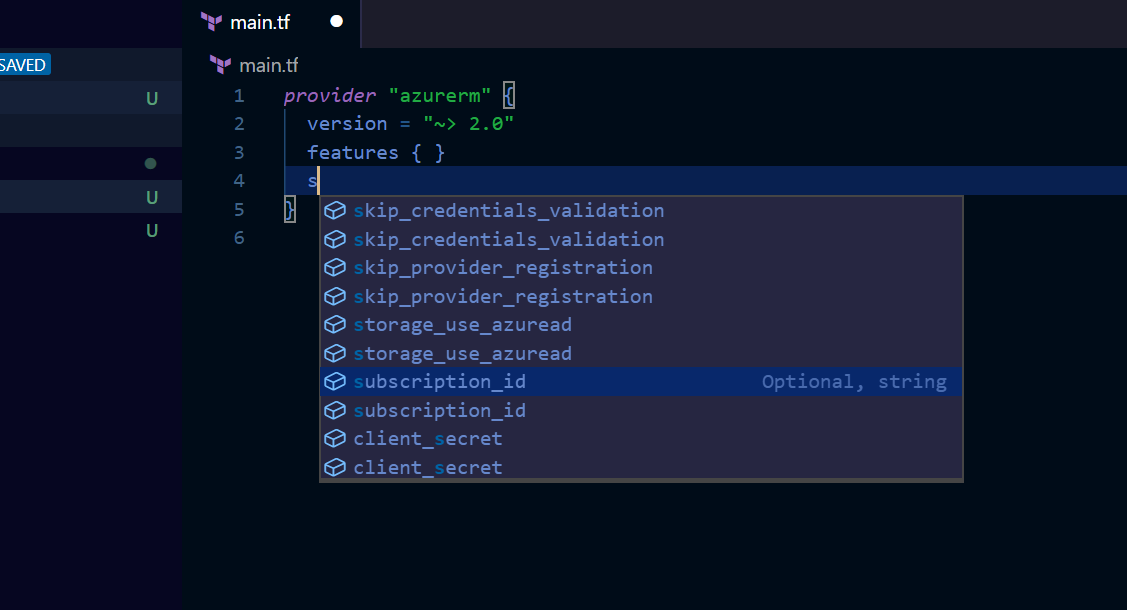Switch to the main.tf editor tab
Image resolution: width=1127 pixels, height=610 pixels.
tap(259, 22)
